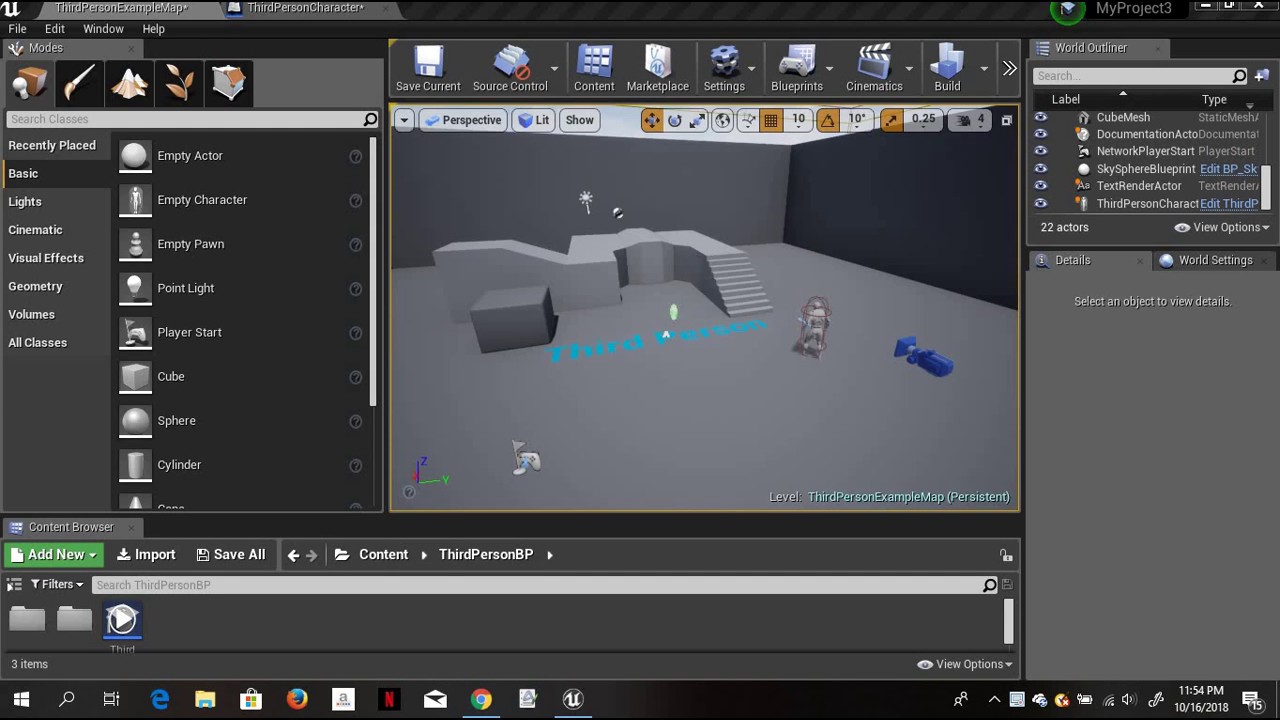Open Source Control from the toolbar
1280x720 pixels.
coord(510,69)
